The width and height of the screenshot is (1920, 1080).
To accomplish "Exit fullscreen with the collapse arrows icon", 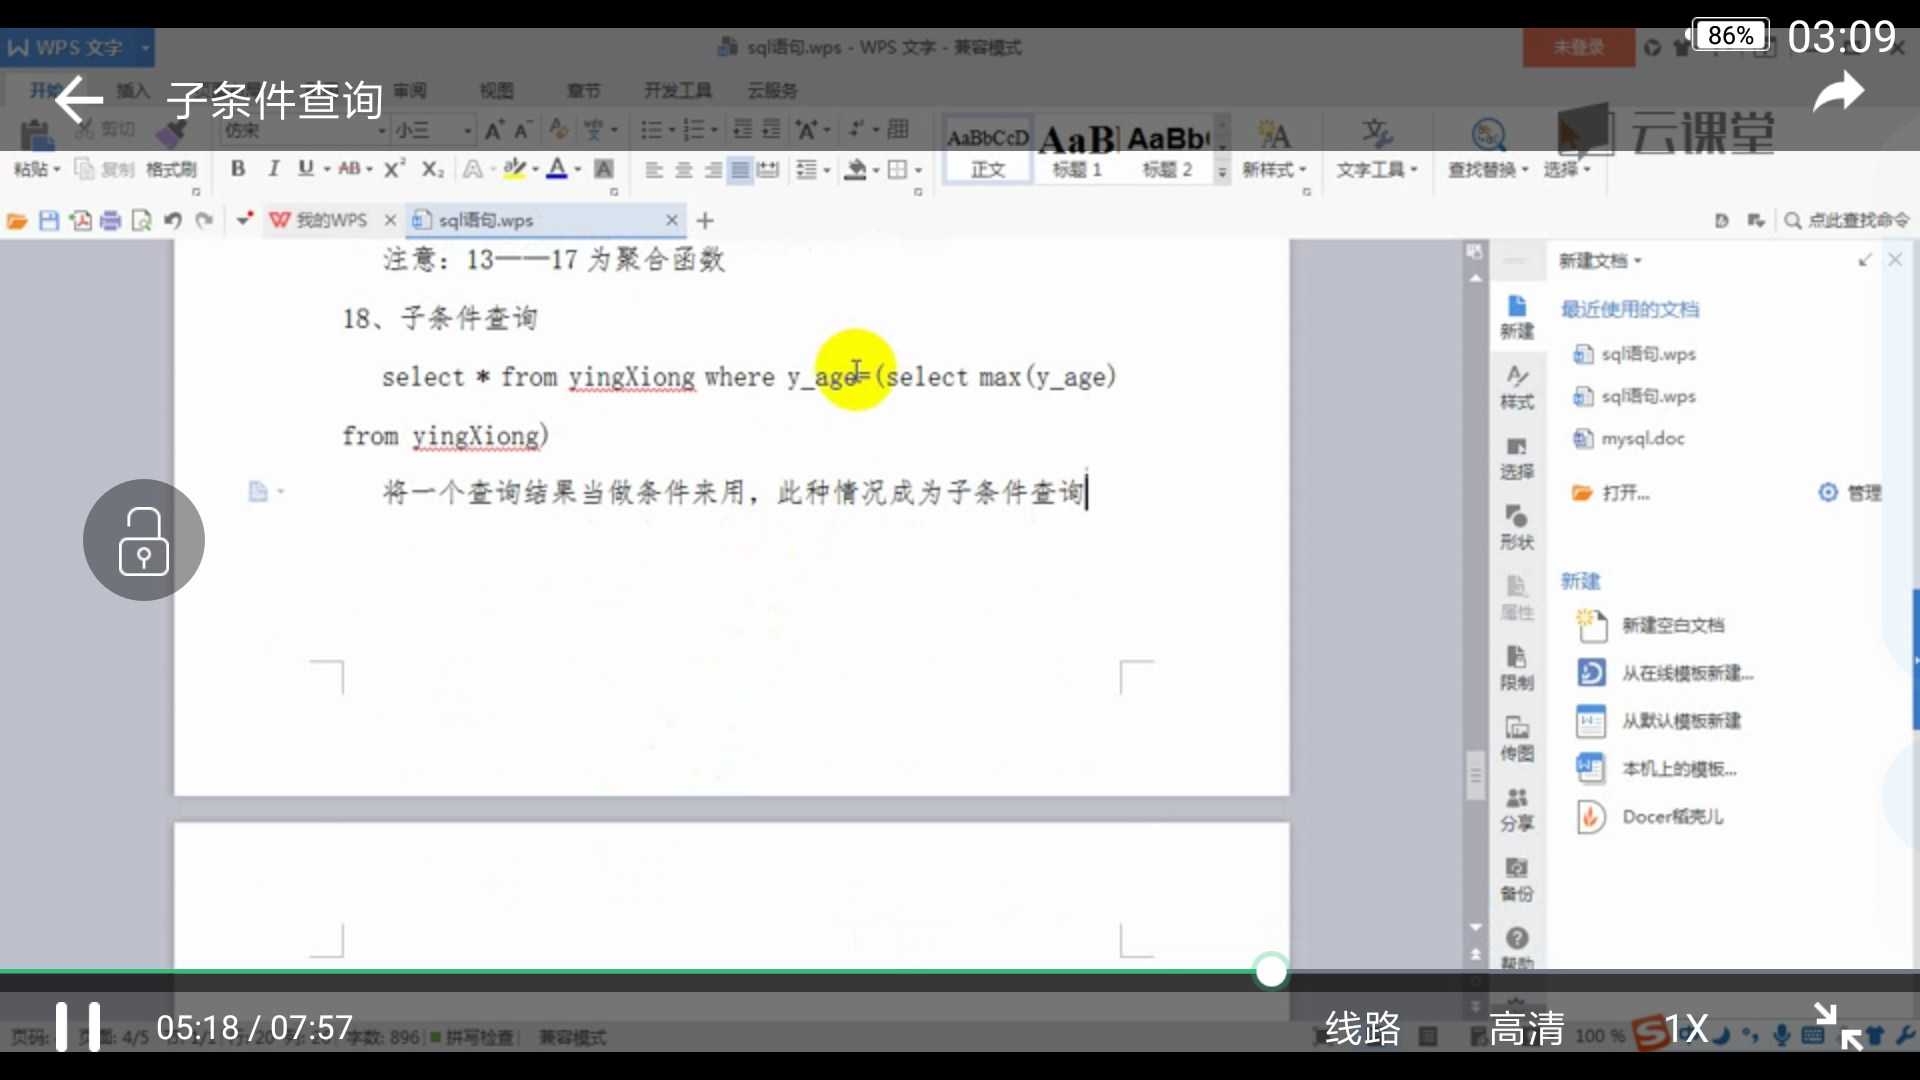I will coord(1839,1027).
